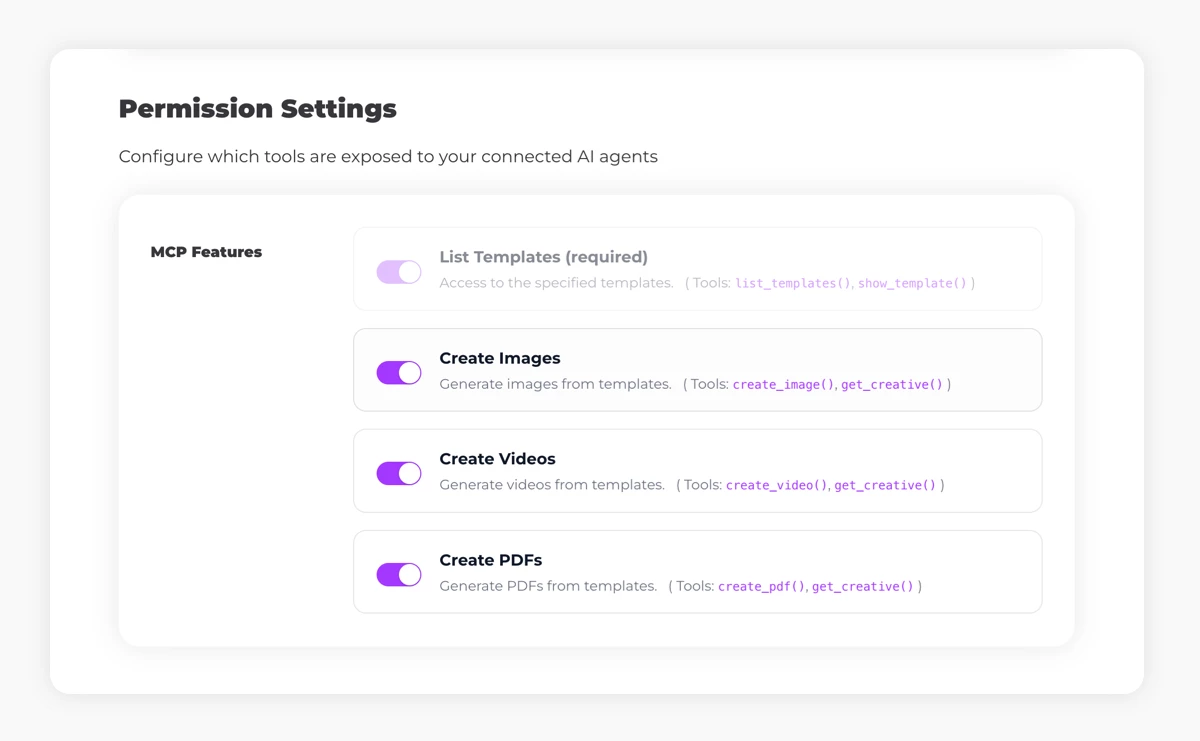Click the "Create PDFs" feature title

[491, 560]
